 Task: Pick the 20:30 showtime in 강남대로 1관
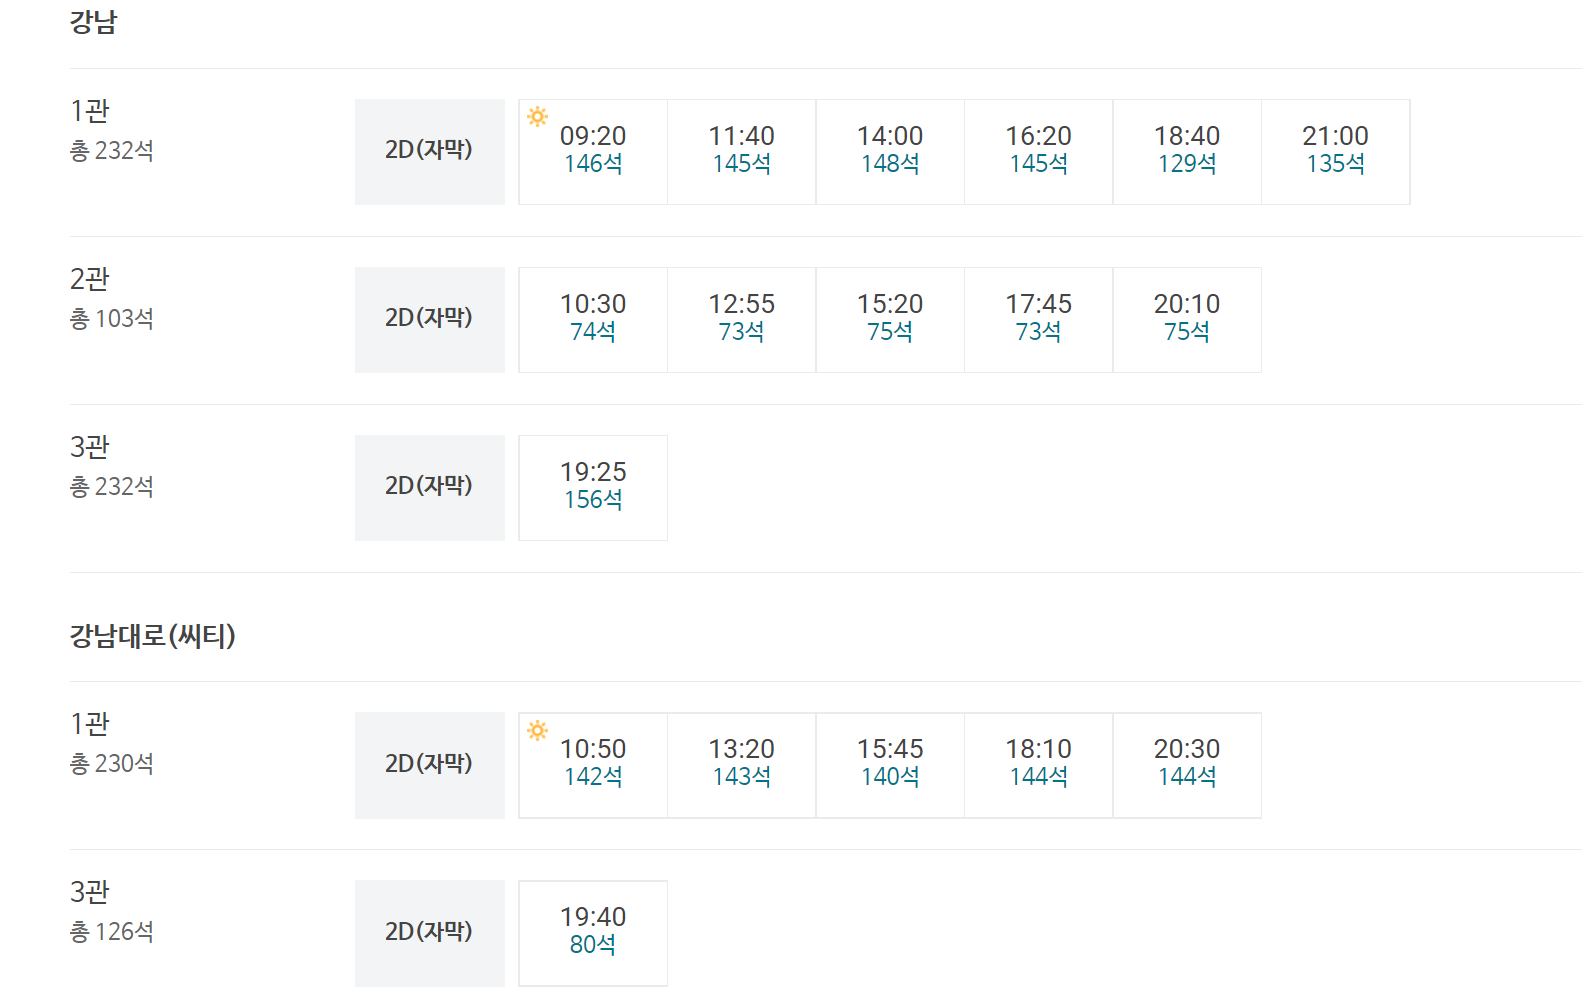pos(1187,765)
